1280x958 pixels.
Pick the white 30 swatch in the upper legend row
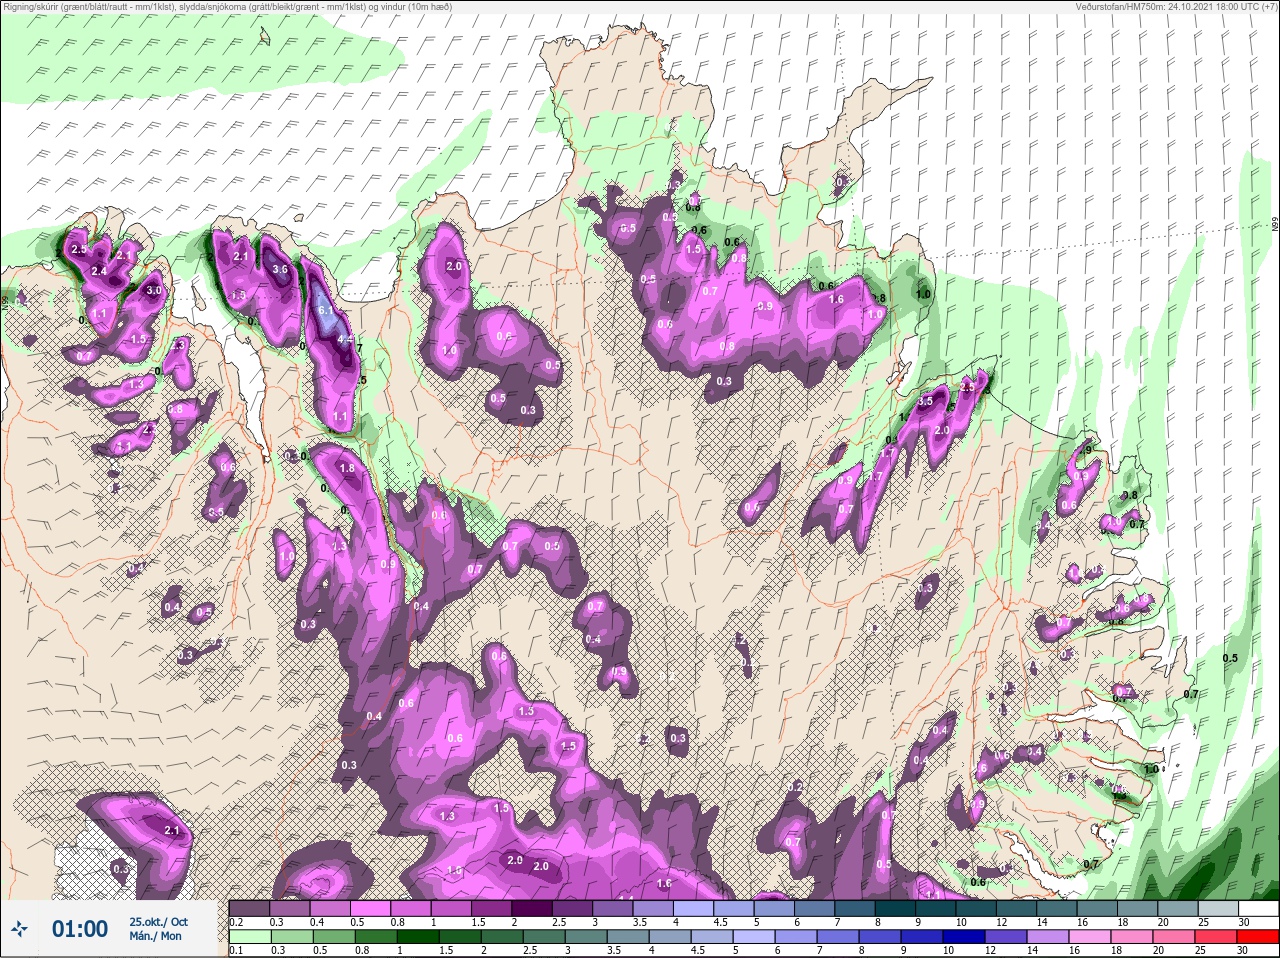[x=1257, y=909]
